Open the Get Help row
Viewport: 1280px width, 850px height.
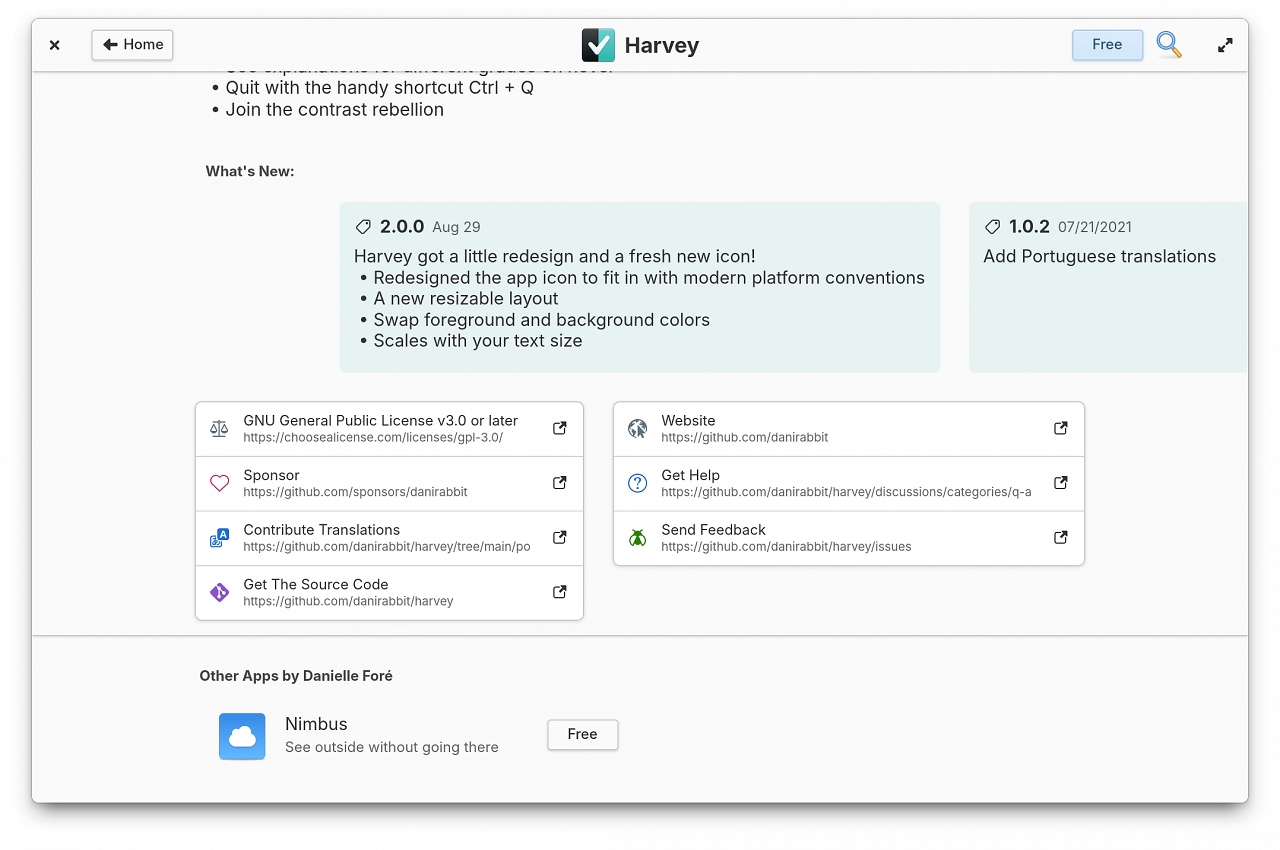(x=848, y=484)
